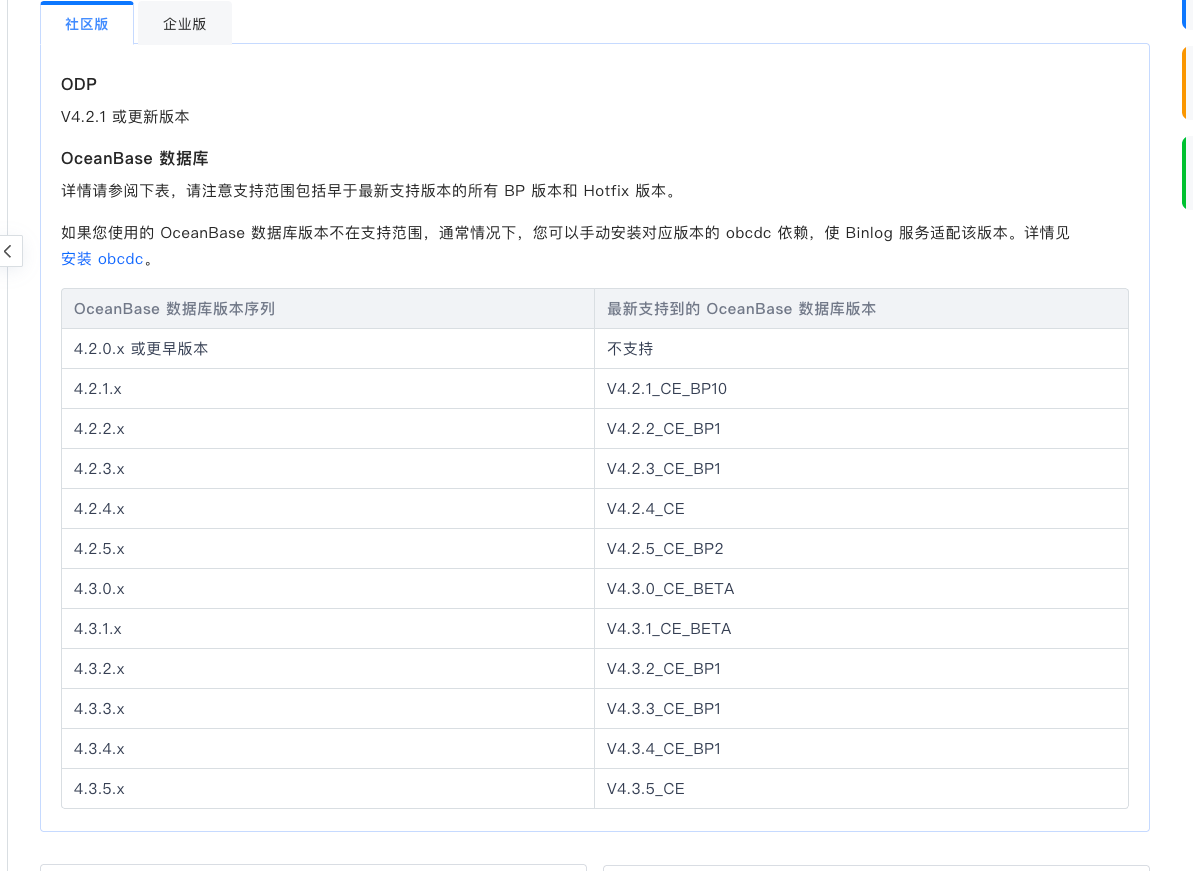Image resolution: width=1193 pixels, height=871 pixels.
Task: Select the V4.2.1_CE_BP10 cell
Action: [861, 389]
